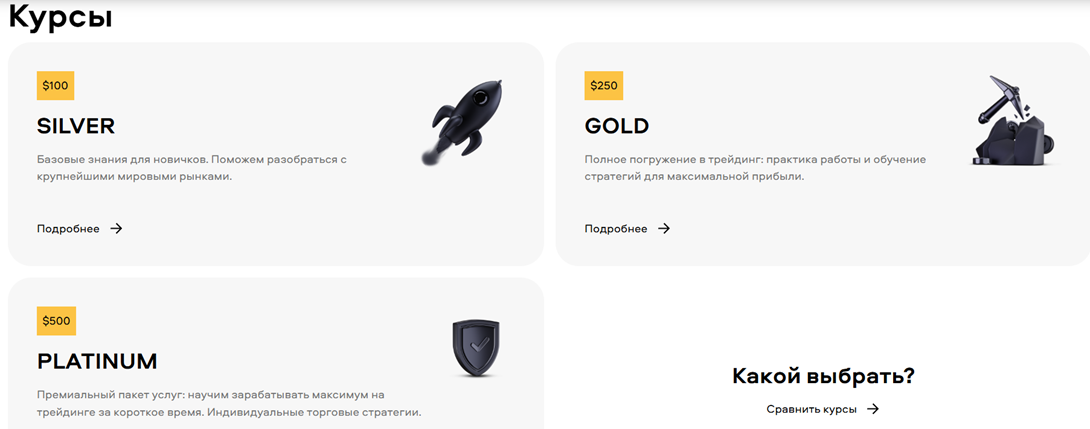Click the GOLD description about Полное погружение
The image size is (1090, 429).
[x=756, y=168]
